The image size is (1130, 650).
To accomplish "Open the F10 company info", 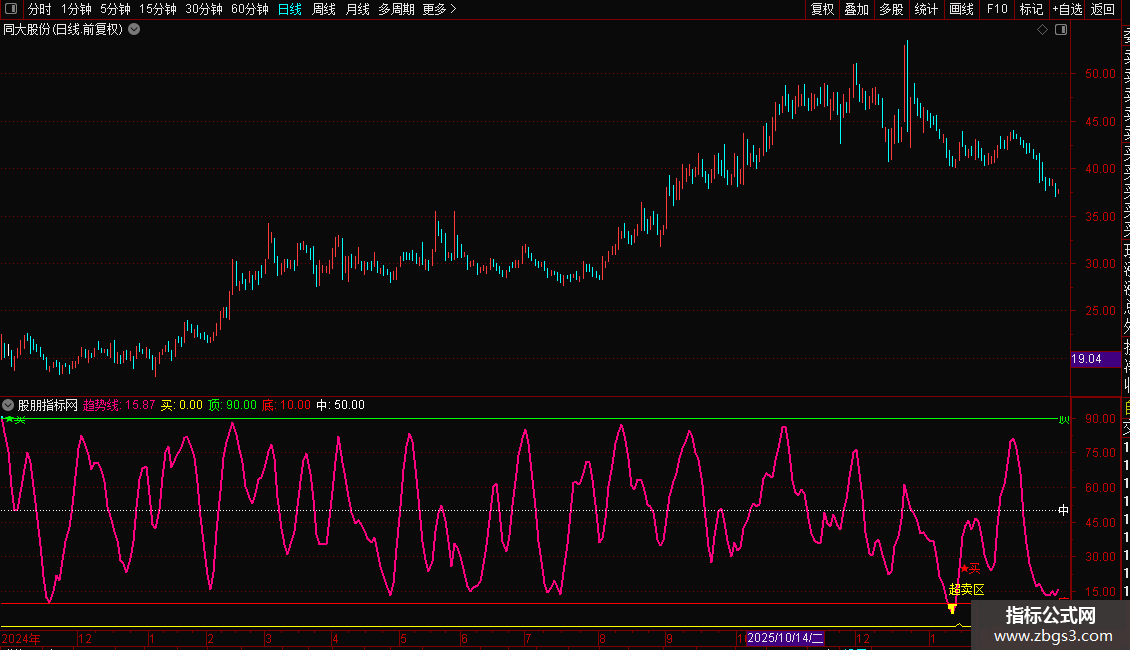I will (997, 9).
